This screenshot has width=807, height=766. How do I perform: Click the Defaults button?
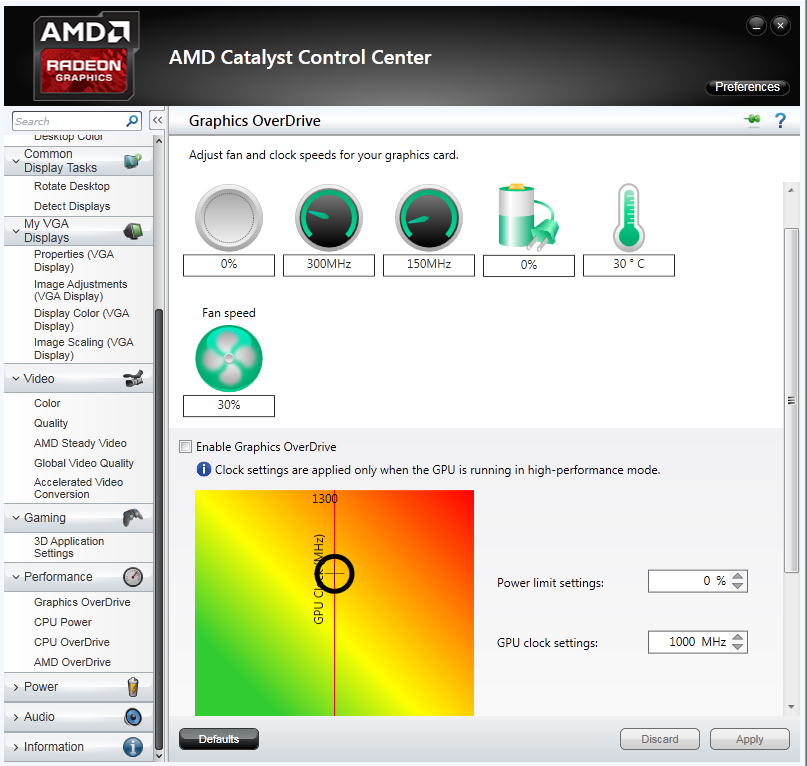(x=219, y=739)
